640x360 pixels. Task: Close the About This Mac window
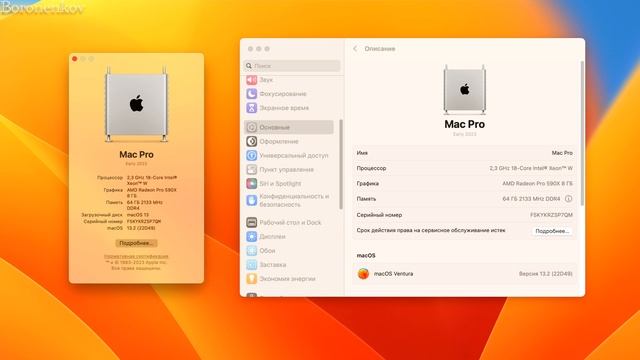click(75, 59)
